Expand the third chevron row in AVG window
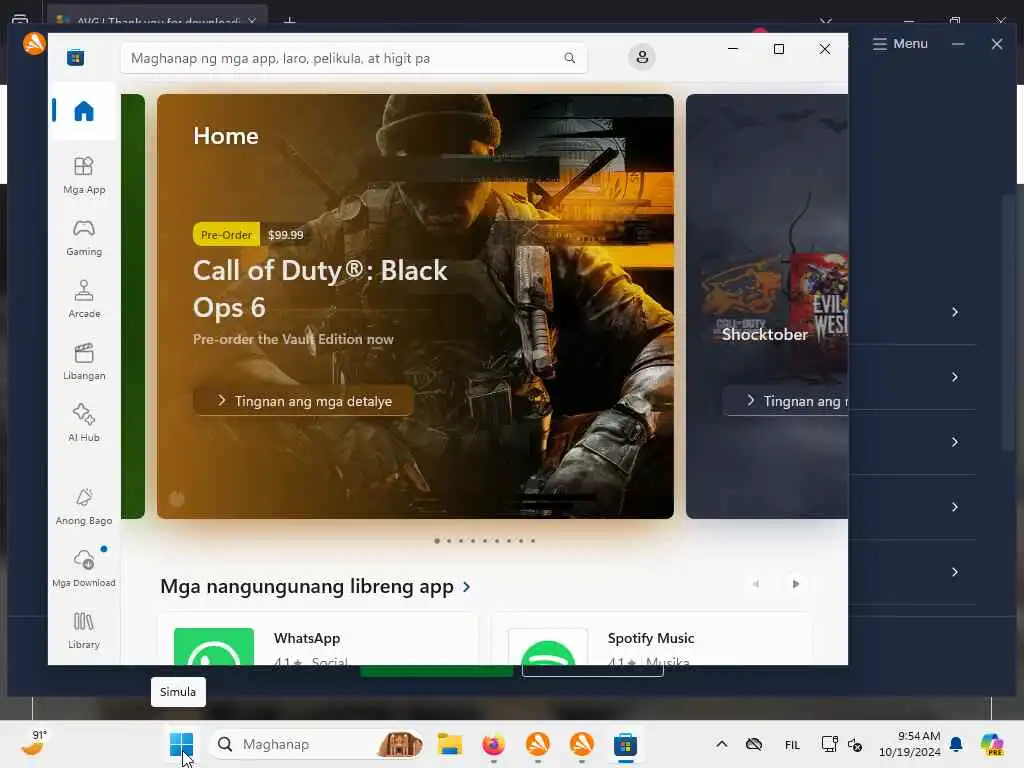Image resolution: width=1024 pixels, height=768 pixels. click(x=955, y=442)
